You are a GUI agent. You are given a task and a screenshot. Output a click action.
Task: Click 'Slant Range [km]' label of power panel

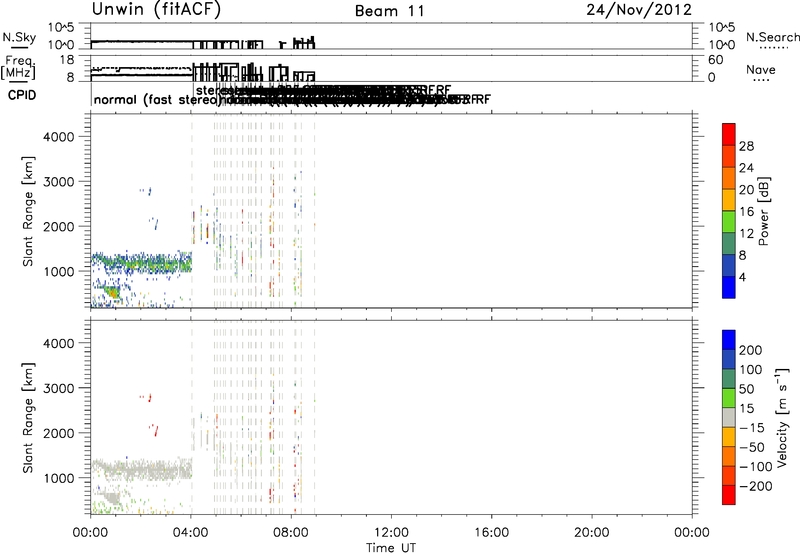(28, 211)
